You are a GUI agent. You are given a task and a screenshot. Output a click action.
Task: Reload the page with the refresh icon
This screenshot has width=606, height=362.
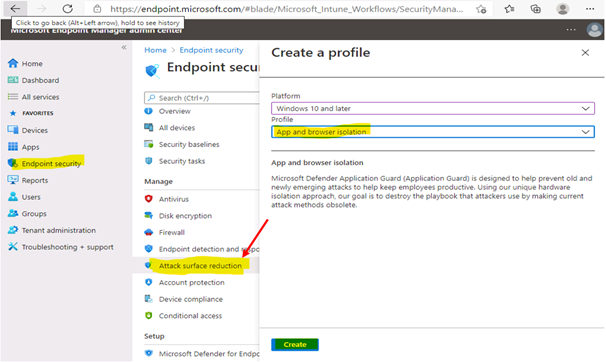[x=68, y=8]
